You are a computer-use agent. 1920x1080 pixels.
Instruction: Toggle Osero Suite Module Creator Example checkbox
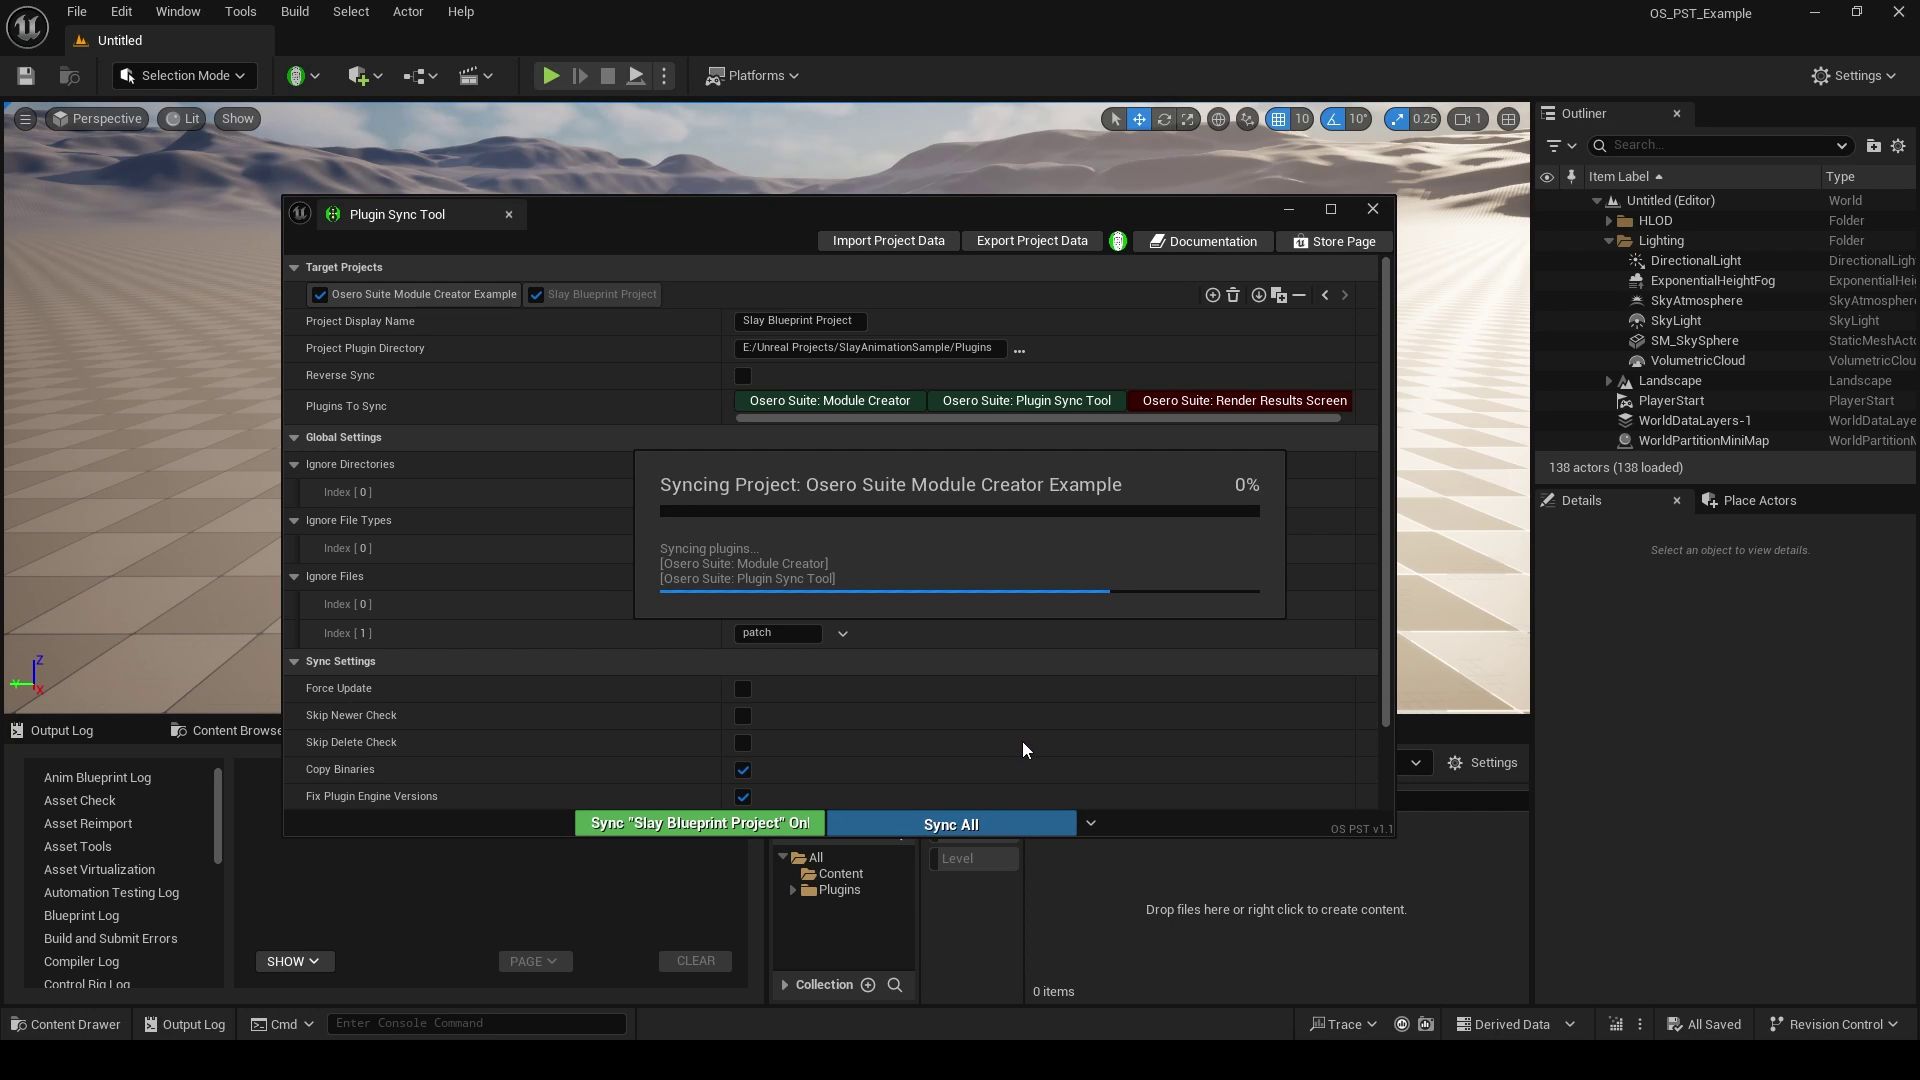click(320, 295)
